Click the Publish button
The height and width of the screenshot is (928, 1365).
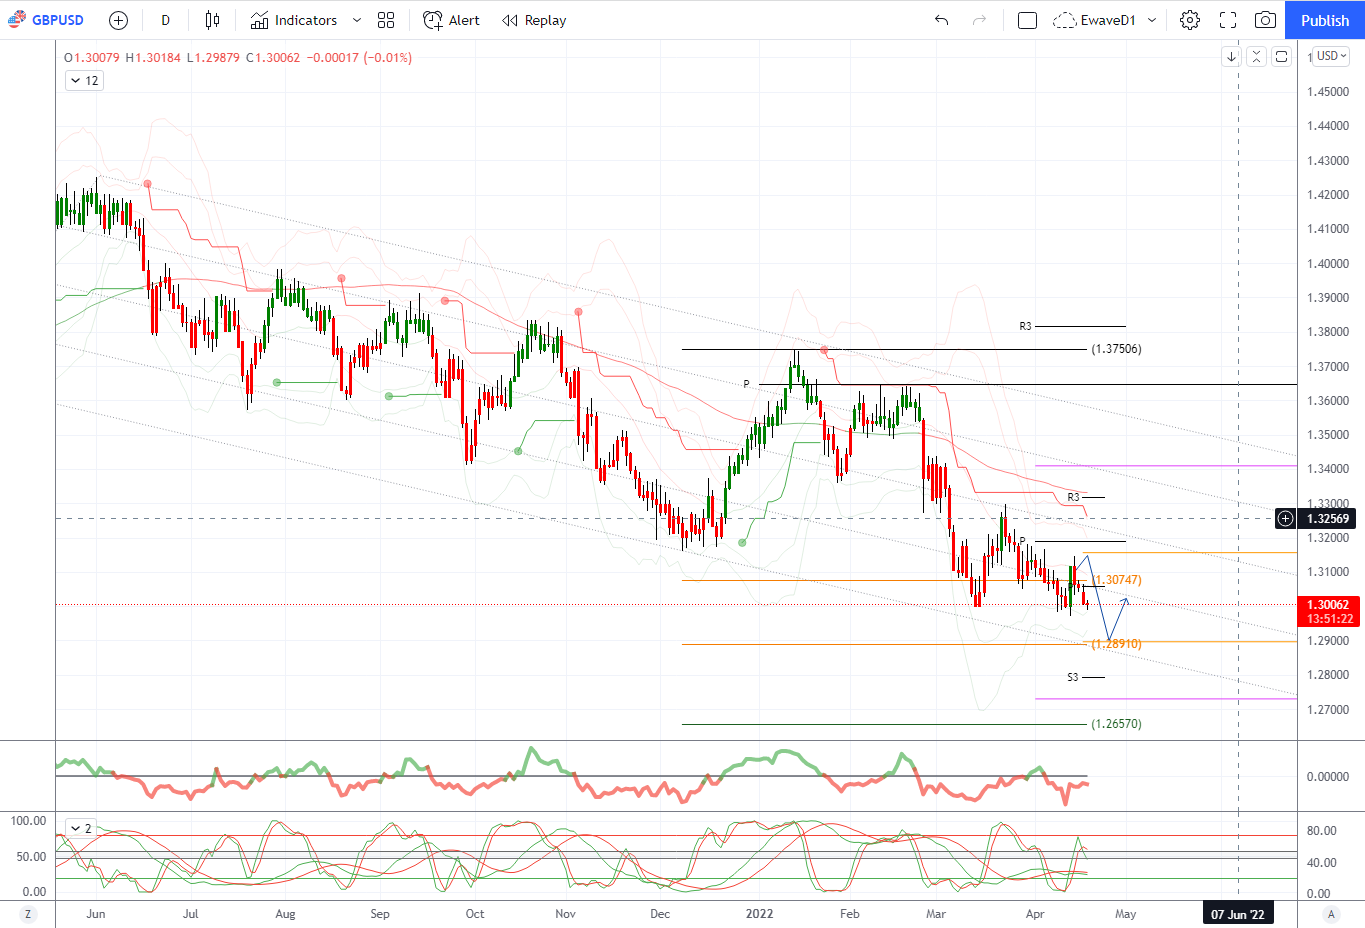click(x=1325, y=20)
